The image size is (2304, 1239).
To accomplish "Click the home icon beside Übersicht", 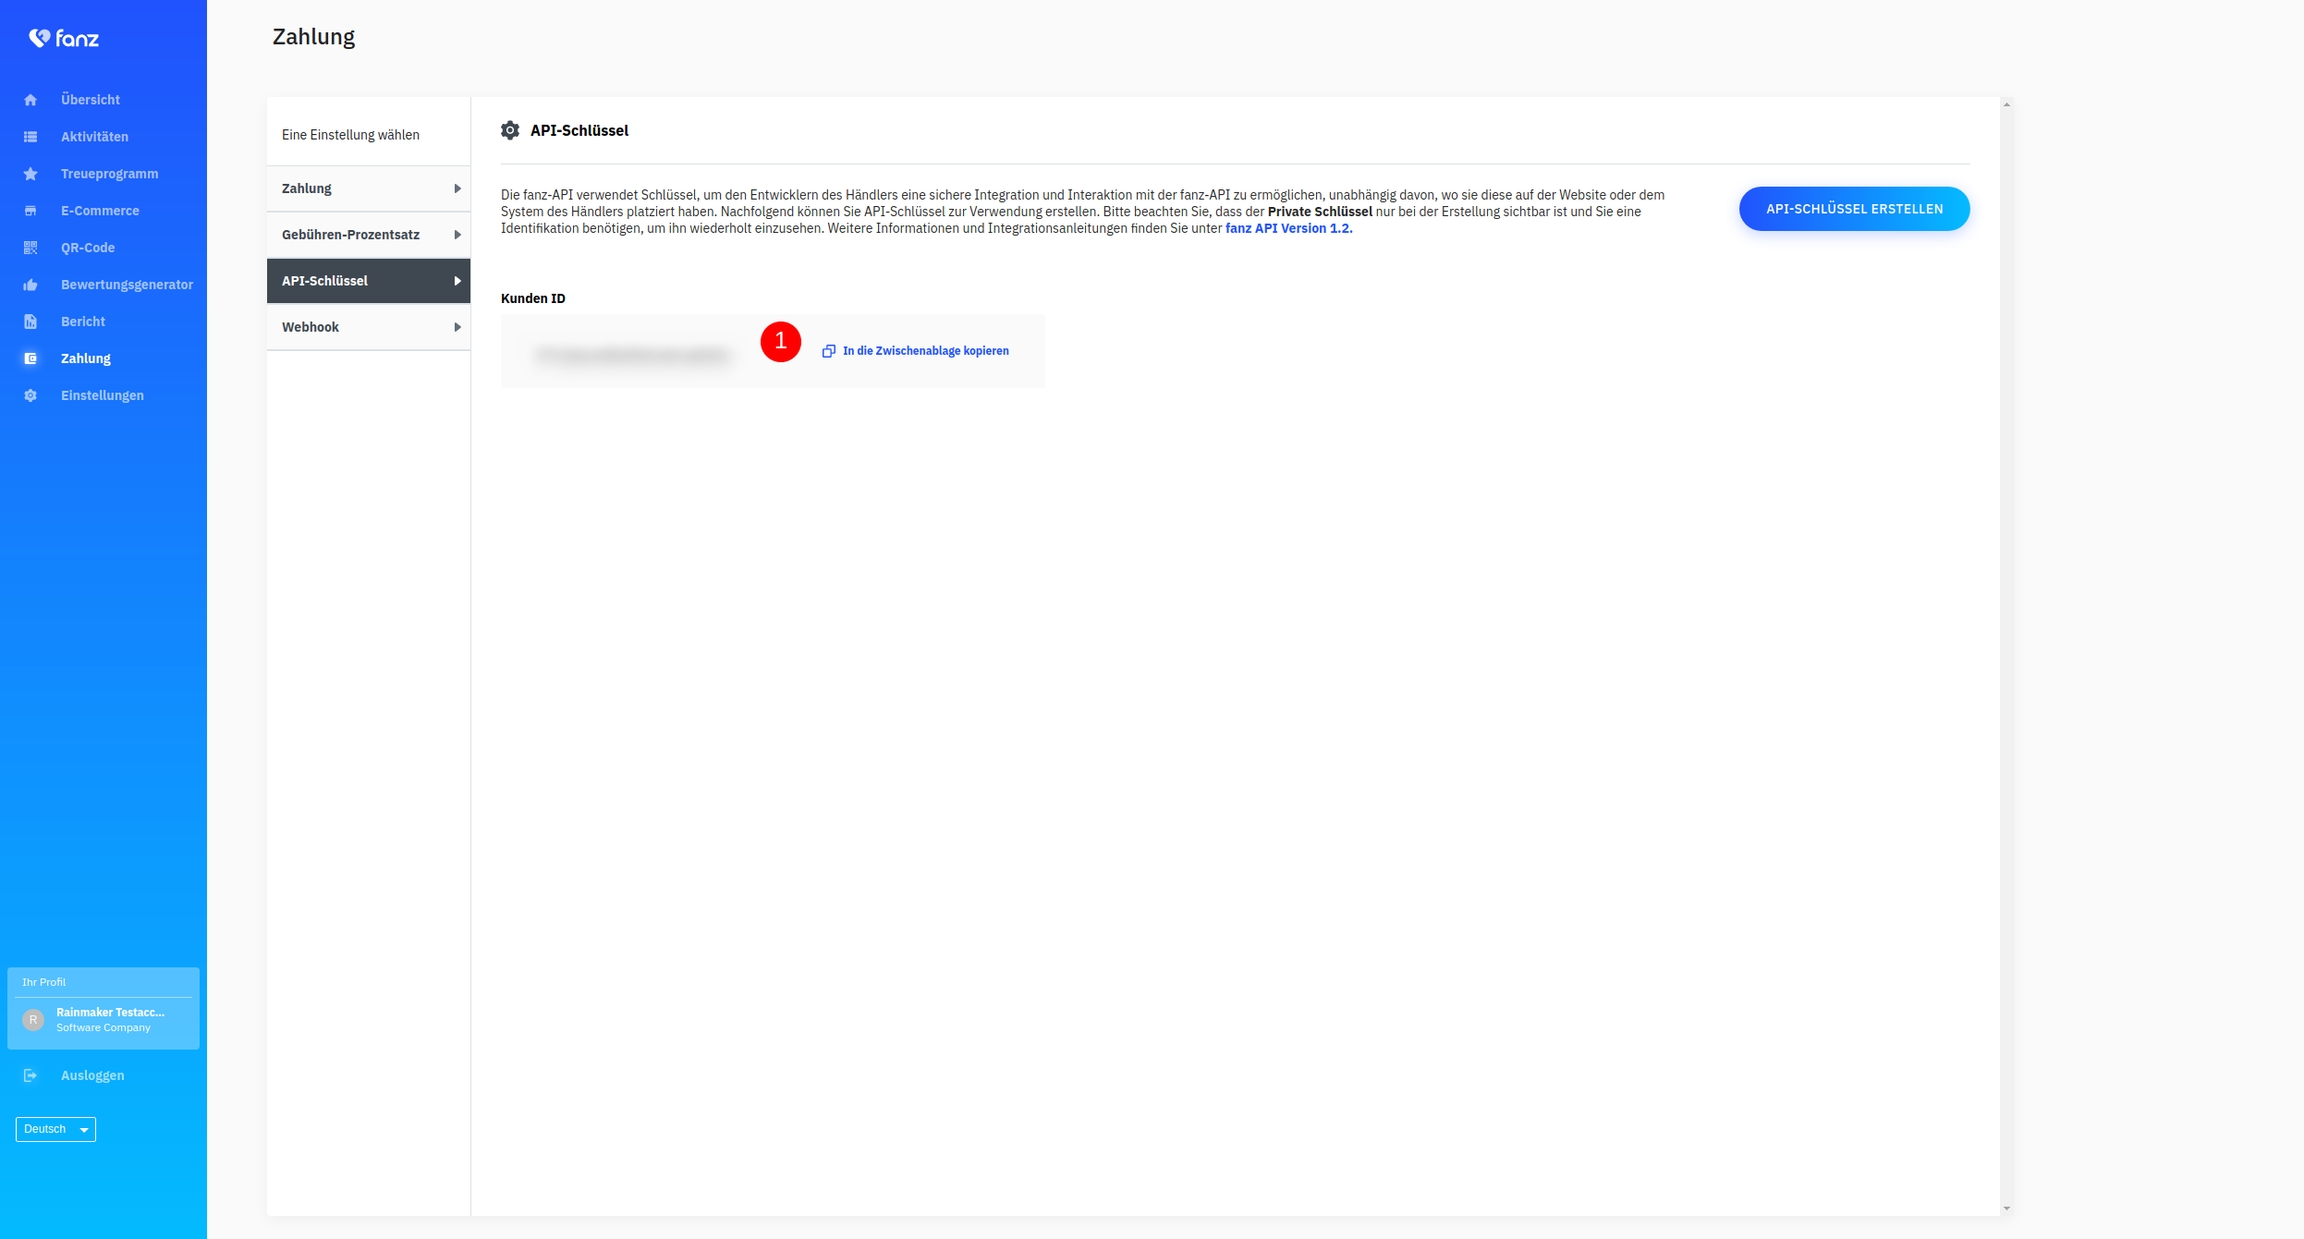I will (x=31, y=100).
